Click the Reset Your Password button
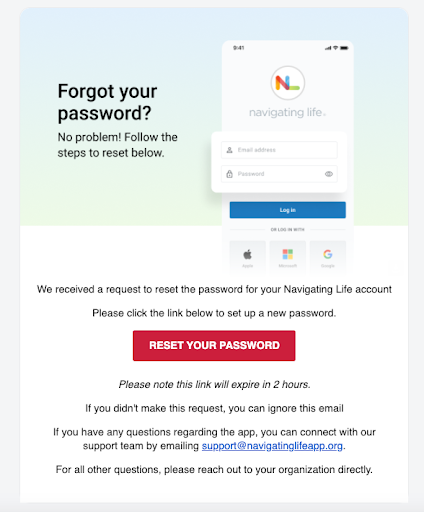This screenshot has width=424, height=512. [214, 346]
